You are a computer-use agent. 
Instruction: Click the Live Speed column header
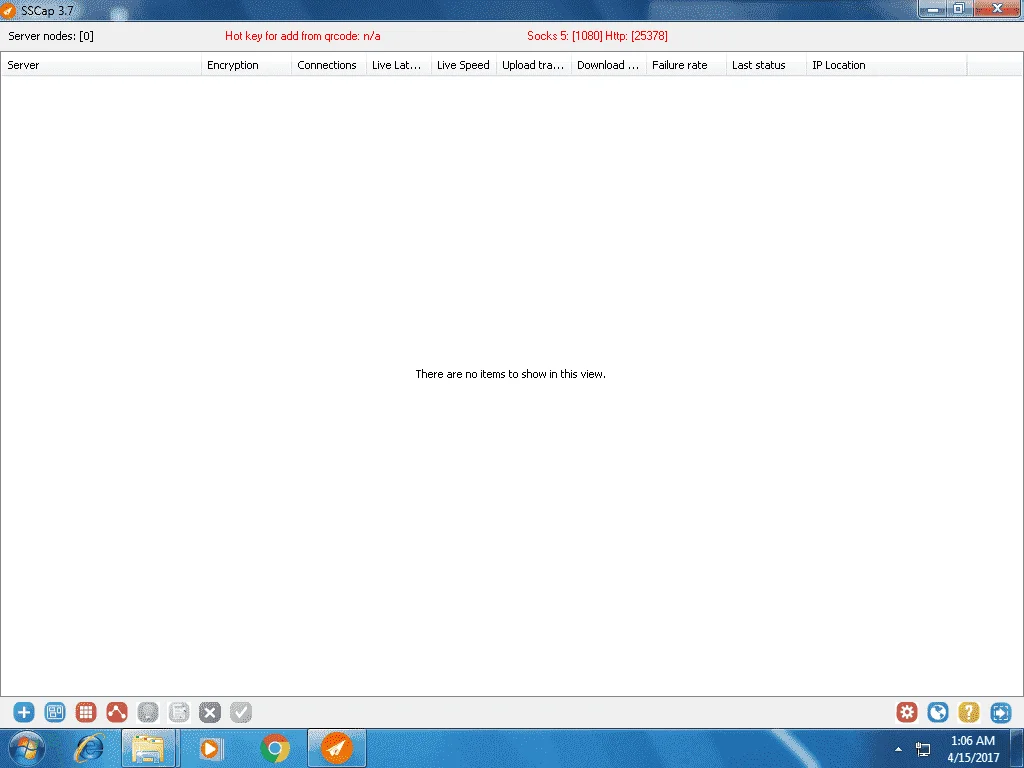464,65
